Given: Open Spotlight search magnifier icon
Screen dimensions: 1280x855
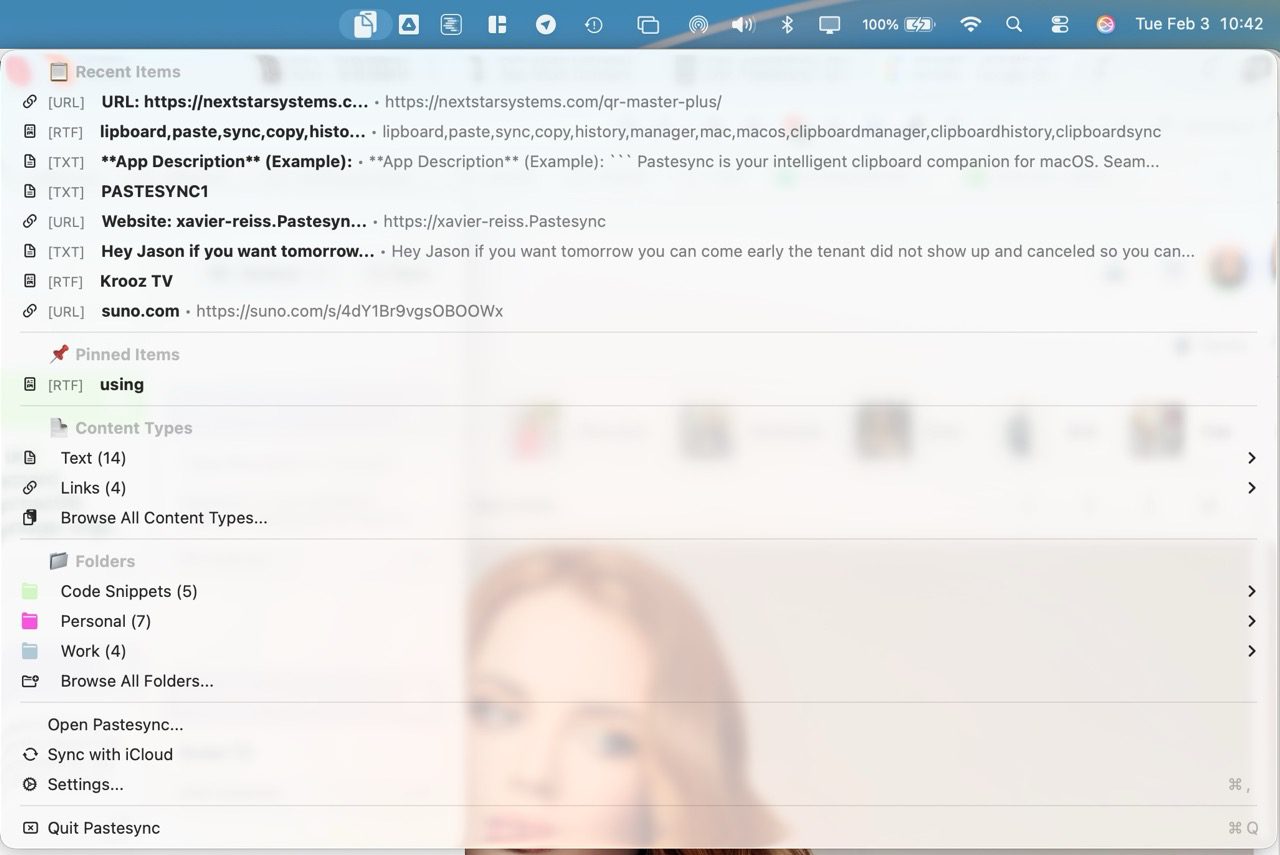Looking at the screenshot, I should [x=1014, y=24].
